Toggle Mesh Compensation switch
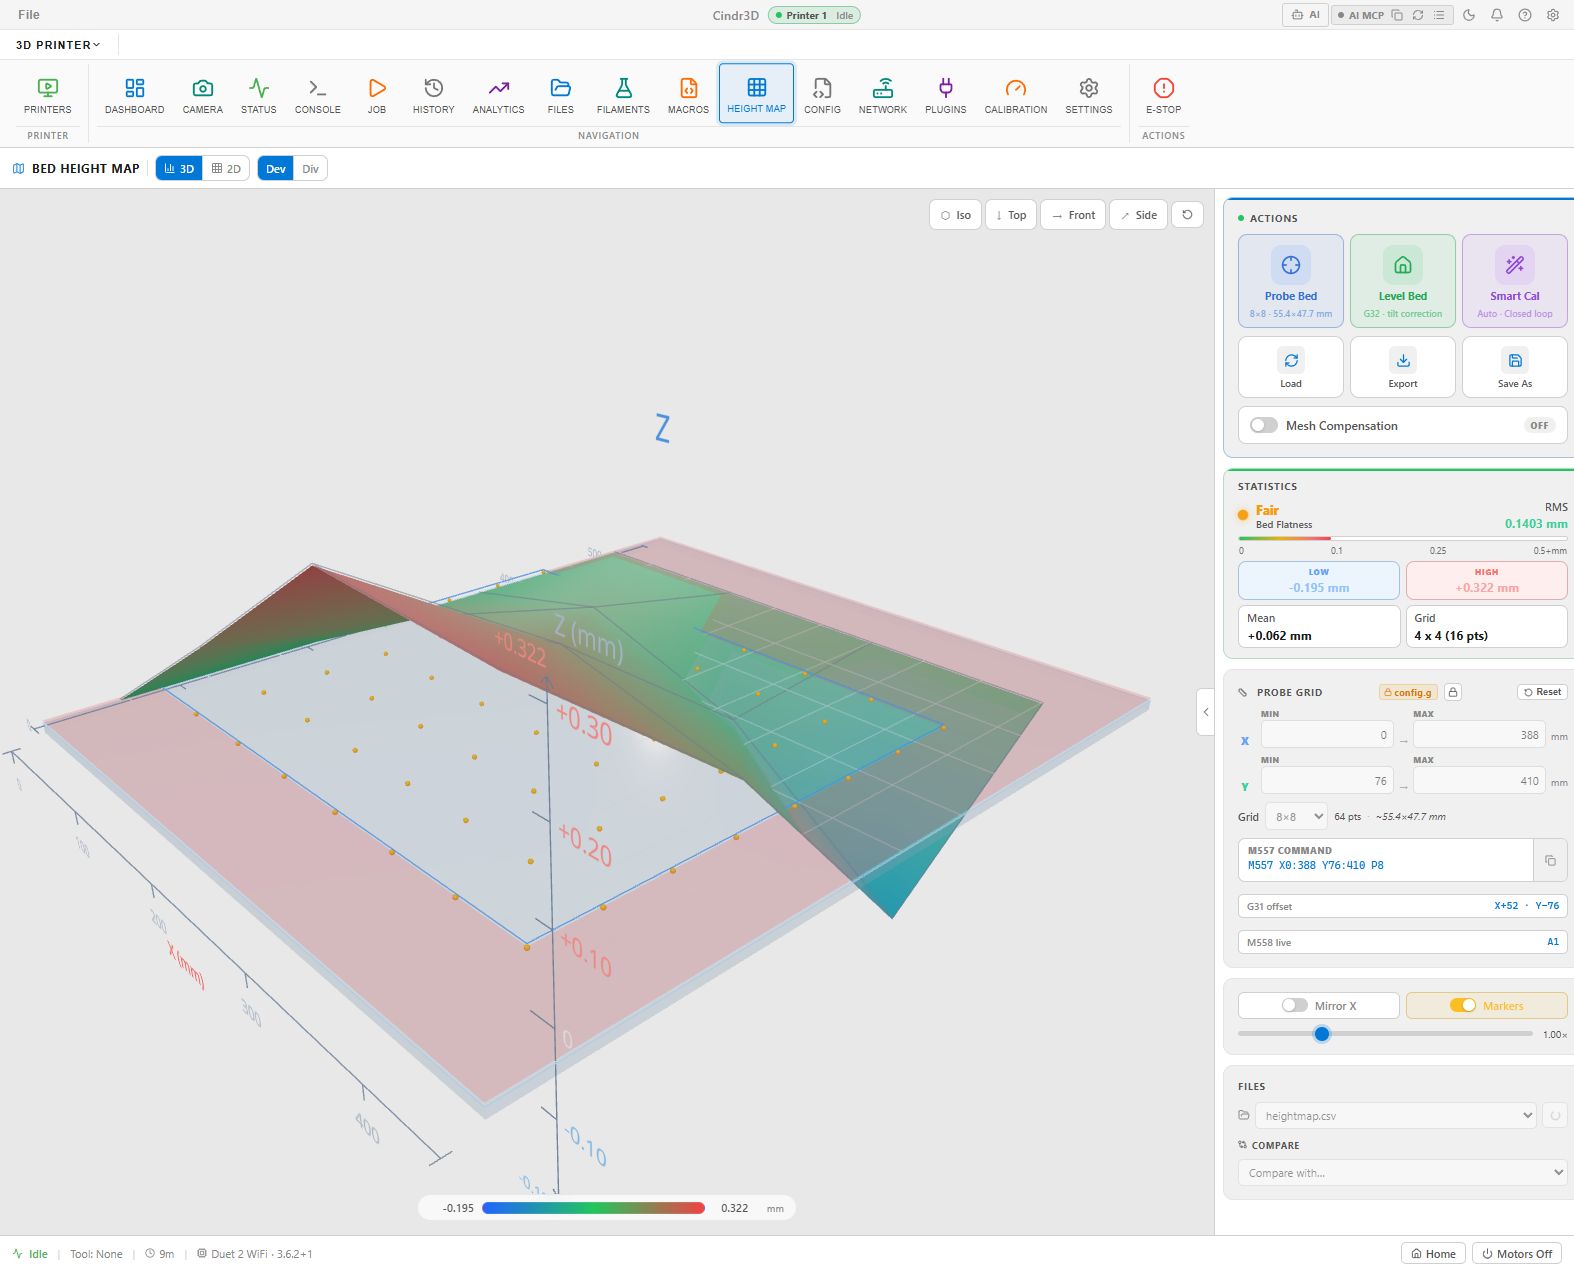The height and width of the screenshot is (1270, 1574). tap(1264, 425)
